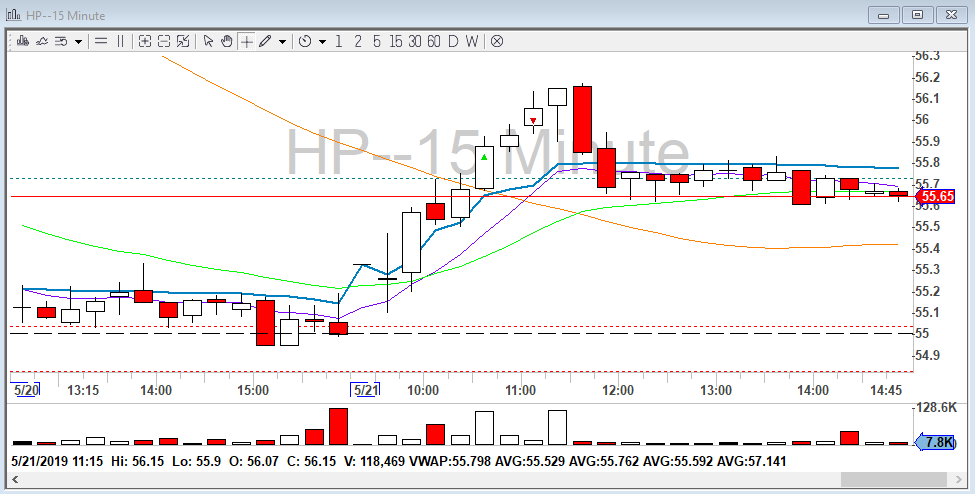Click the 128.6K volume axis label
The width and height of the screenshot is (975, 494).
pyautogui.click(x=936, y=408)
